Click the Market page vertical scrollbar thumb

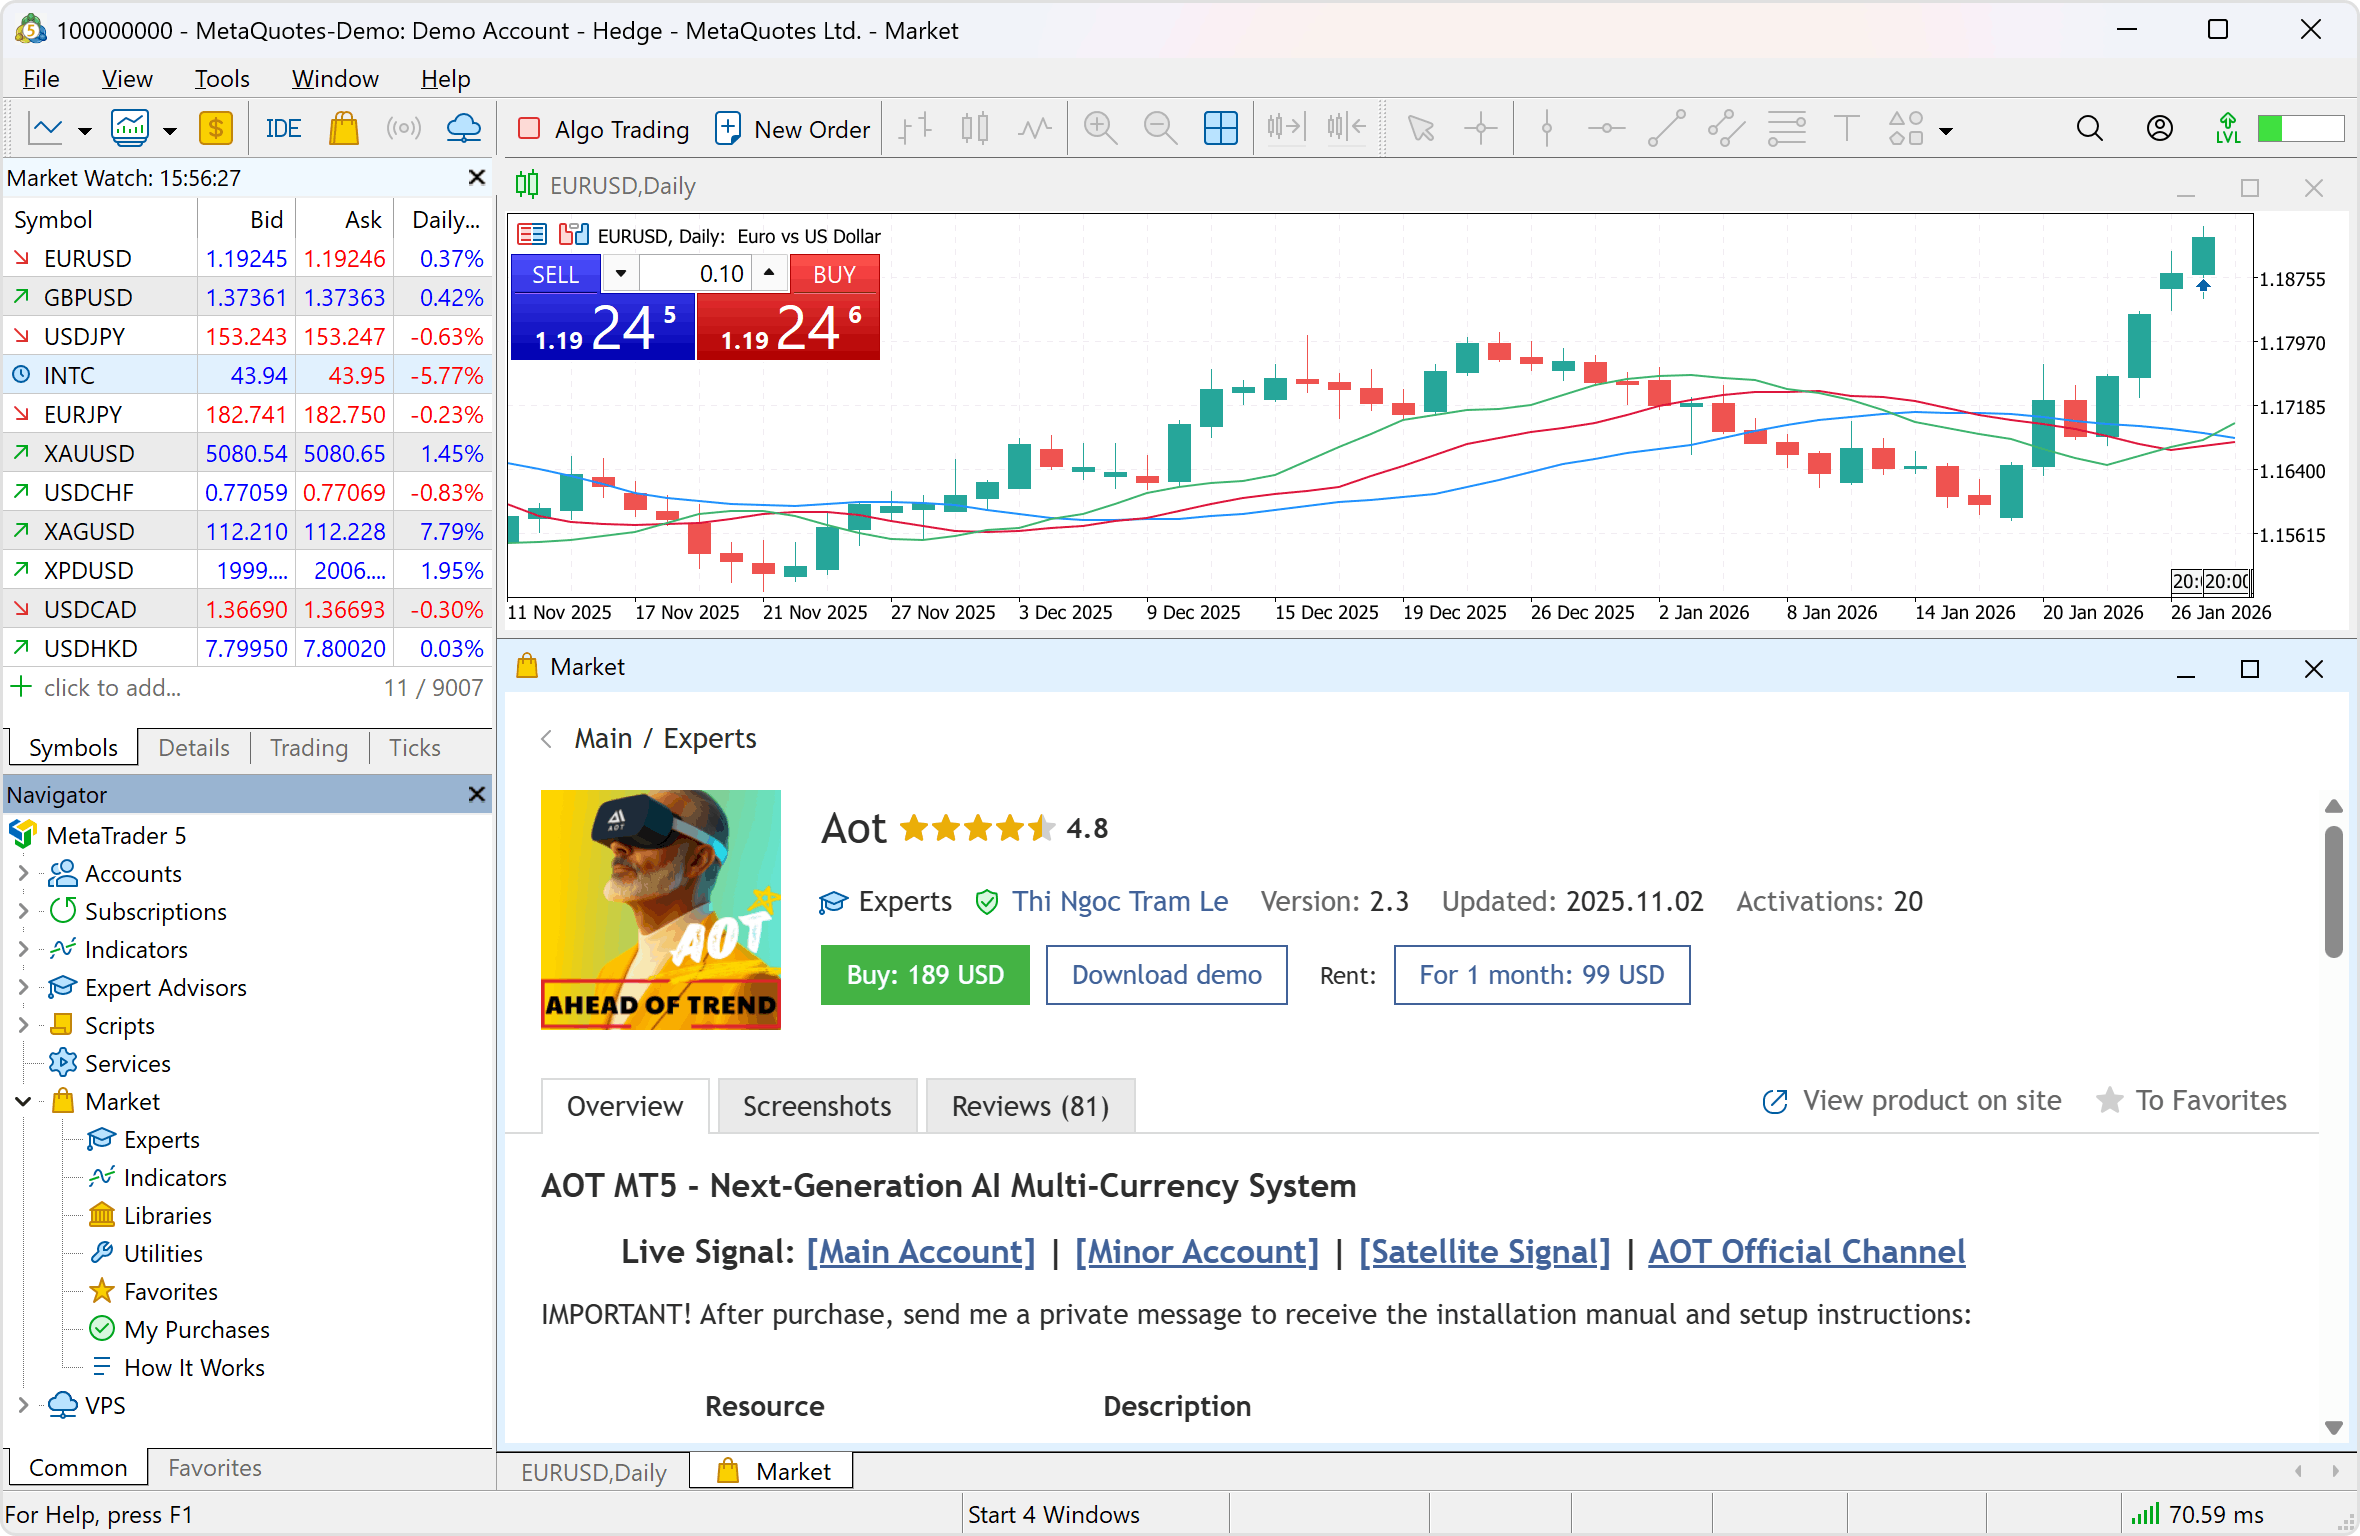pyautogui.click(x=2333, y=890)
